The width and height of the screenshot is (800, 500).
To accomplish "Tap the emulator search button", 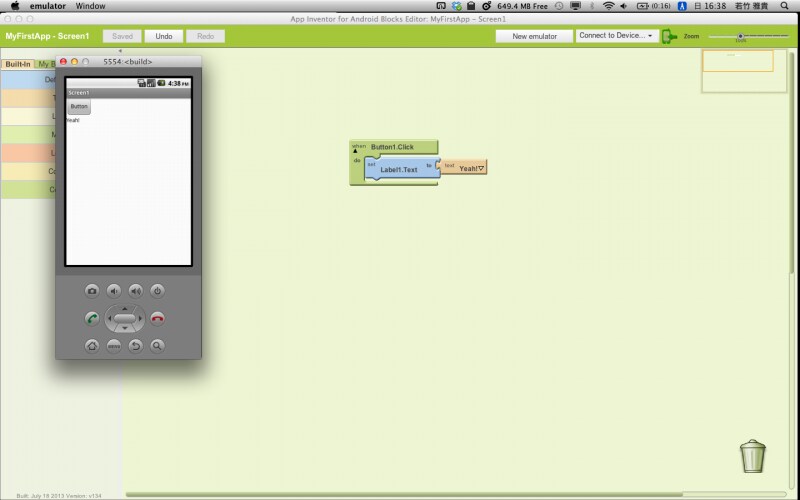I will pyautogui.click(x=157, y=345).
